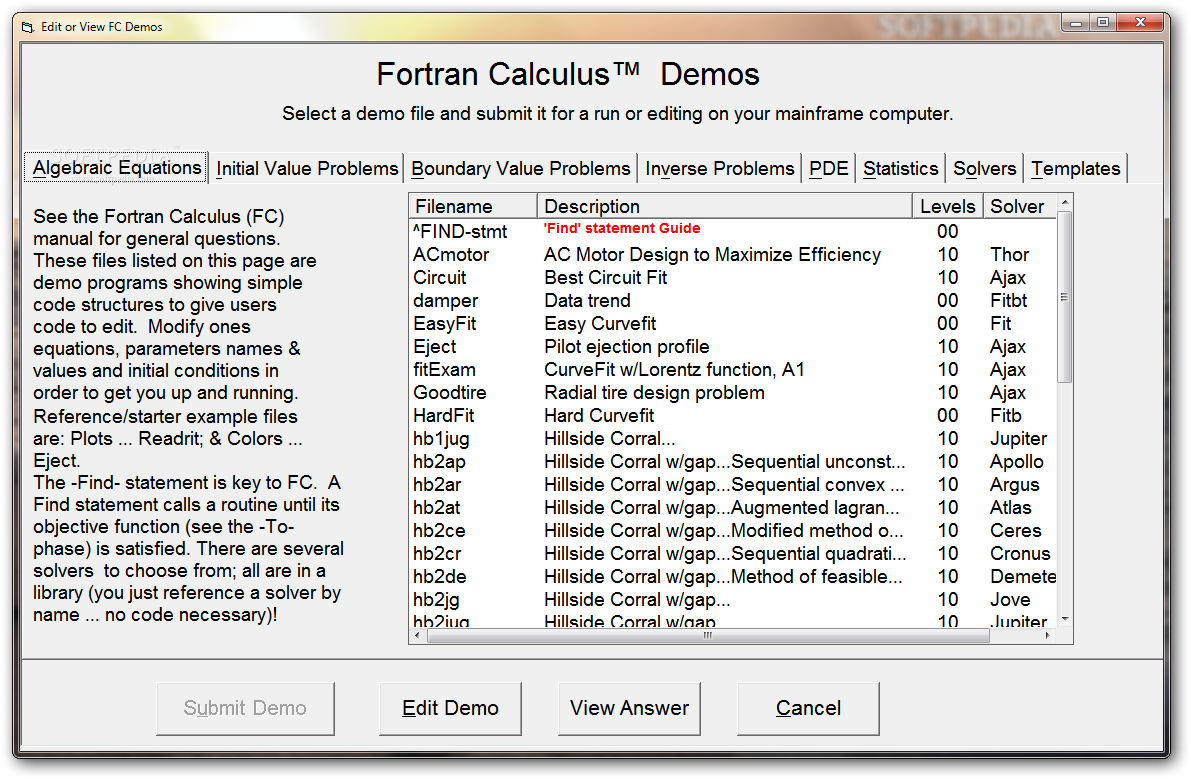
Task: Click the Description column header
Action: pos(725,207)
